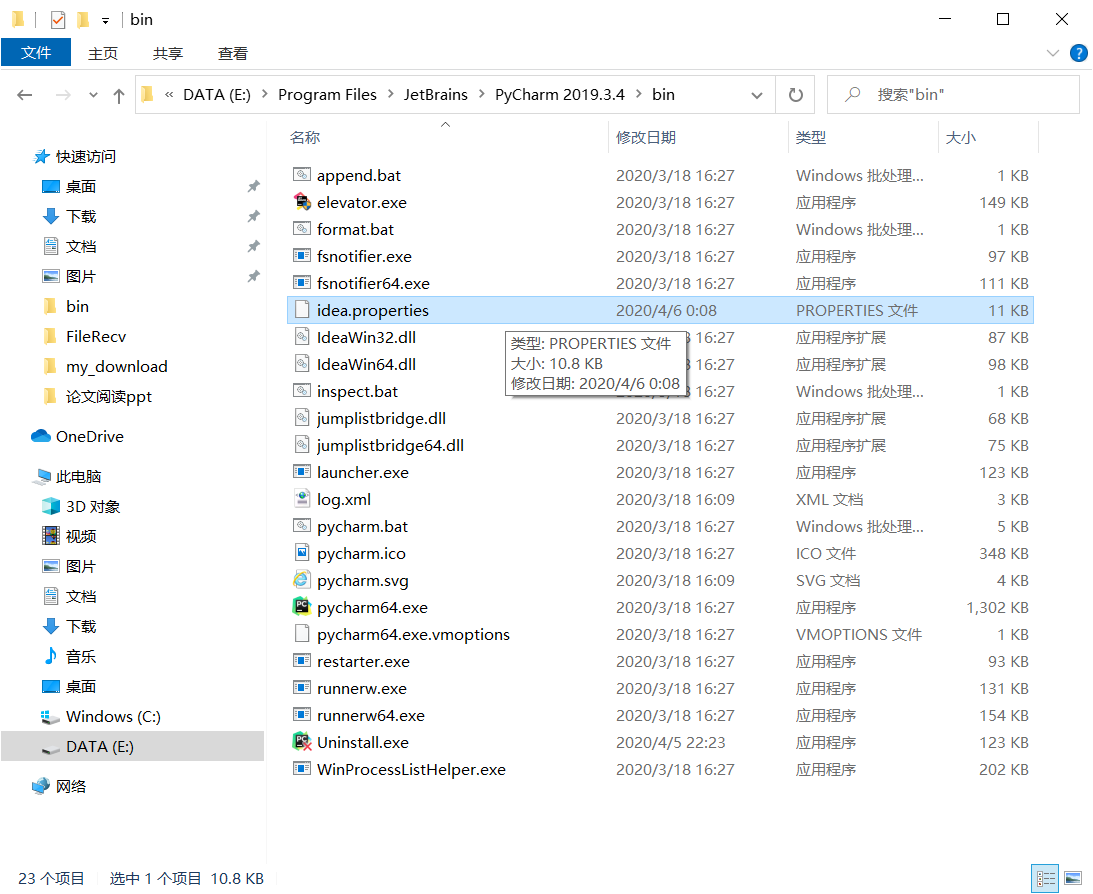Open the recent locations dropdown
1093x894 pixels.
(x=93, y=95)
